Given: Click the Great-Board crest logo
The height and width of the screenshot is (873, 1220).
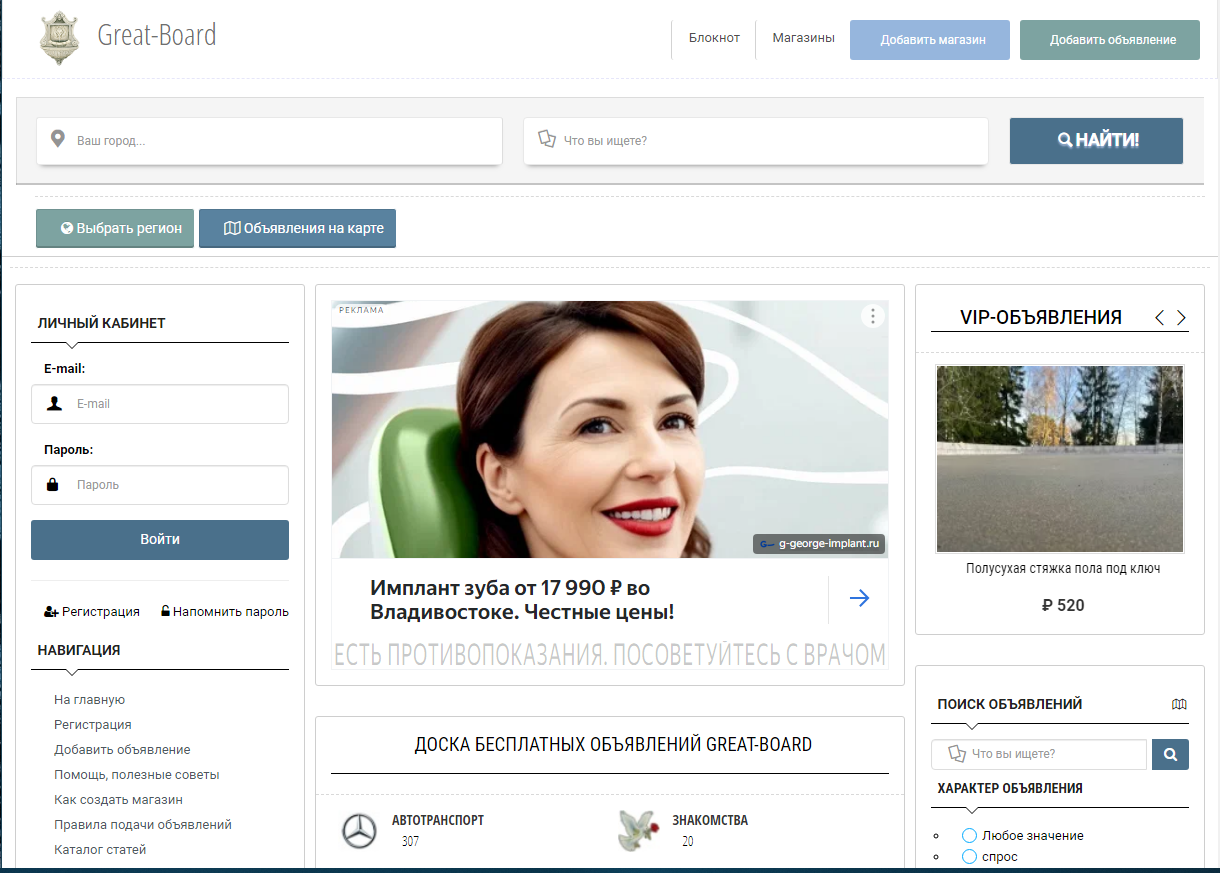Looking at the screenshot, I should pyautogui.click(x=59, y=39).
